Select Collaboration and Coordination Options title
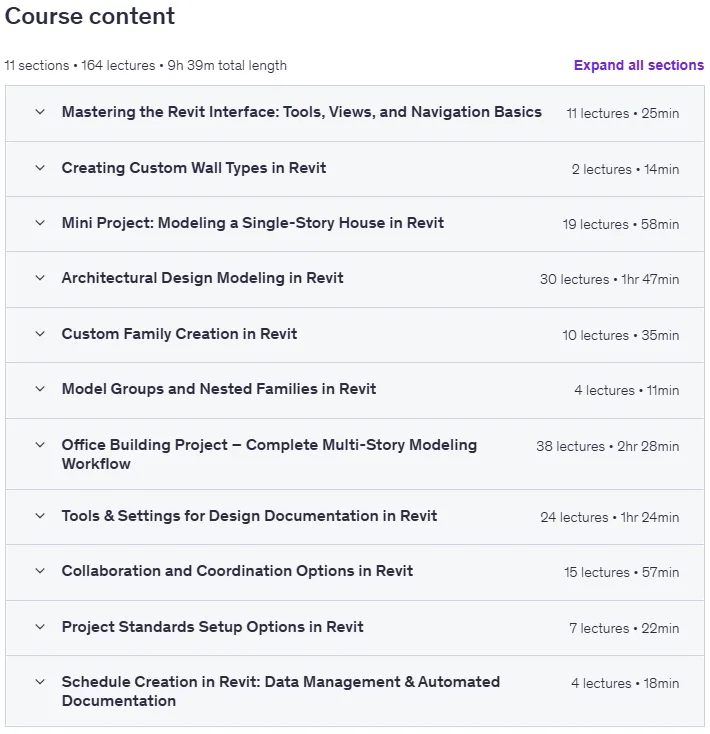The height and width of the screenshot is (734, 710). pyautogui.click(x=237, y=571)
